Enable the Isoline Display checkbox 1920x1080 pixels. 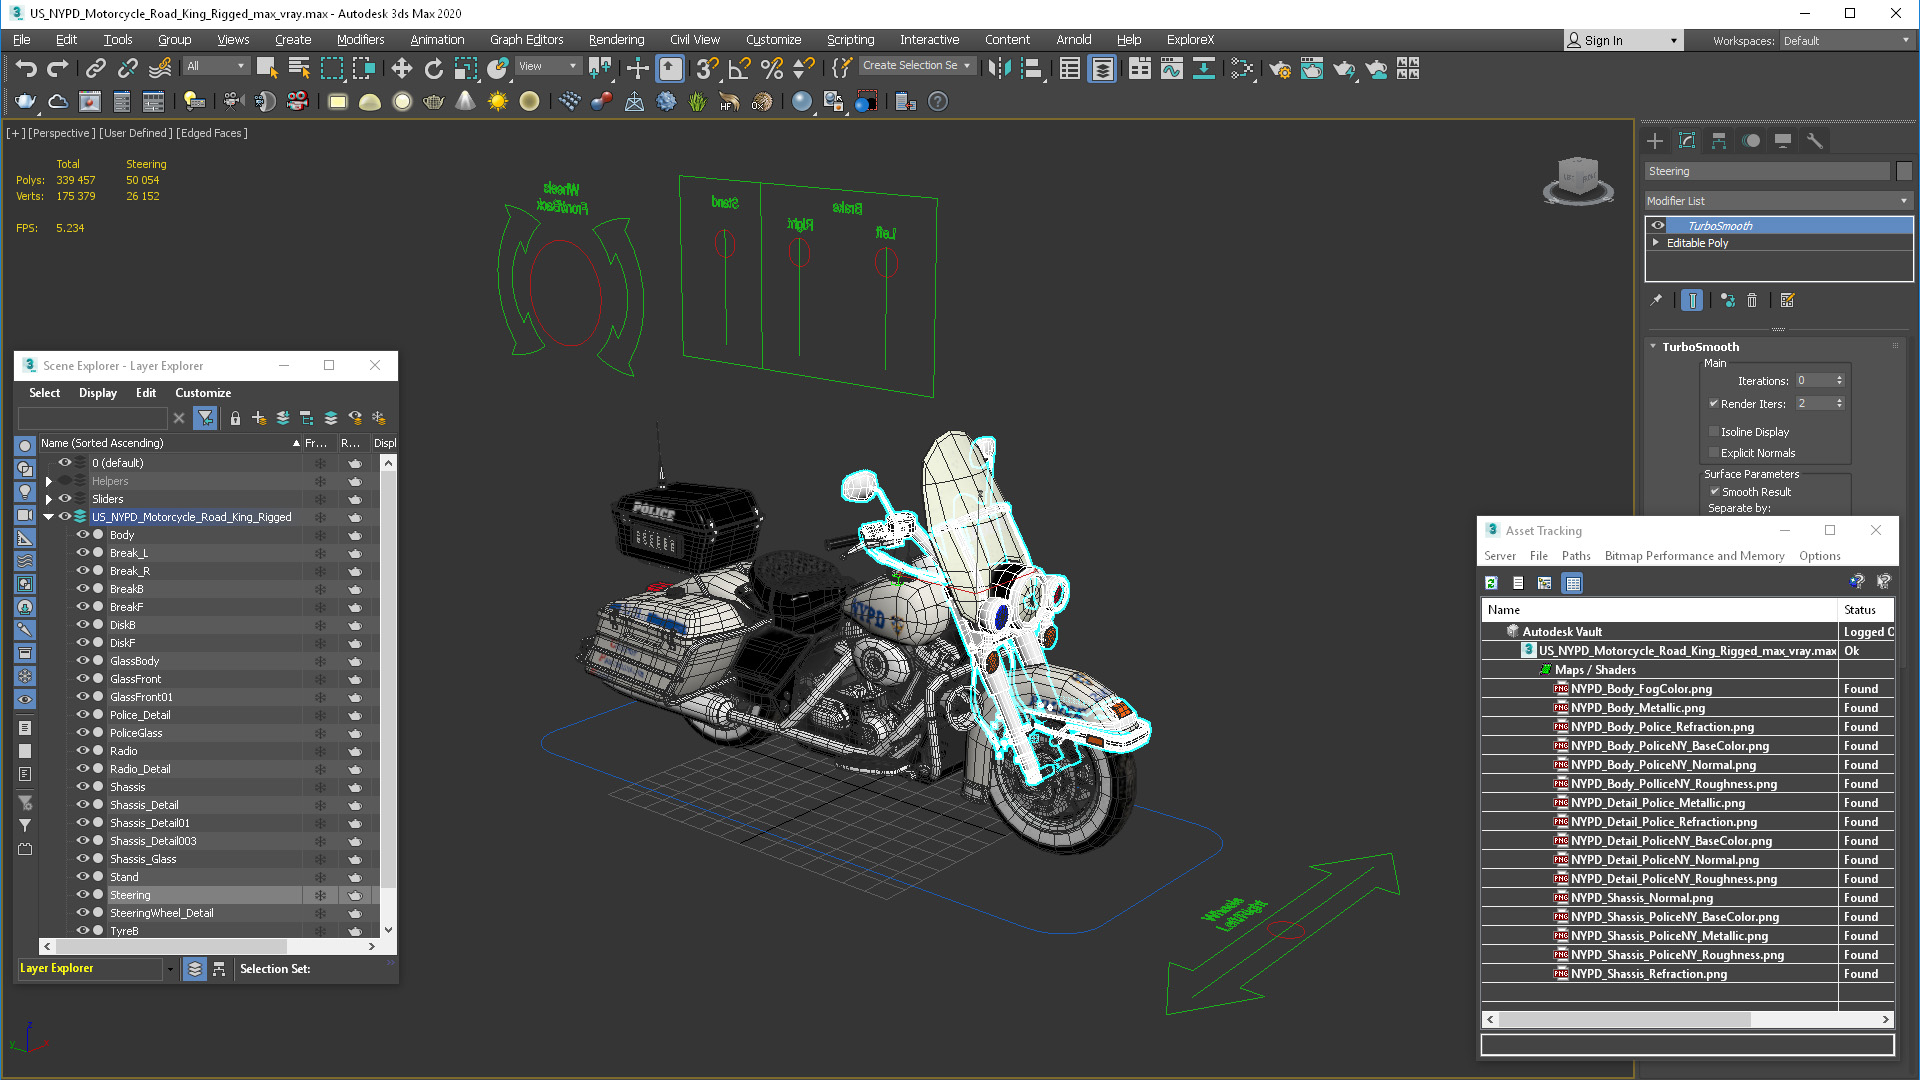point(1714,432)
